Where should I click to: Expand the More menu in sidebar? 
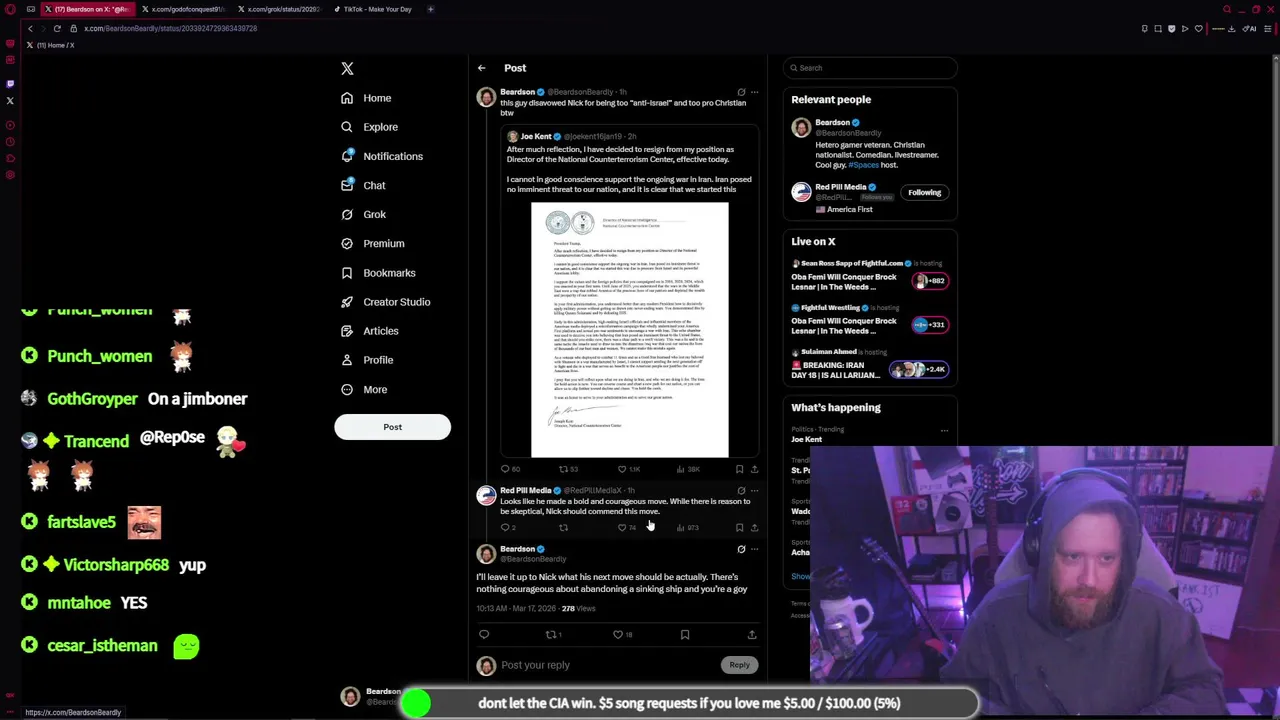[364, 389]
